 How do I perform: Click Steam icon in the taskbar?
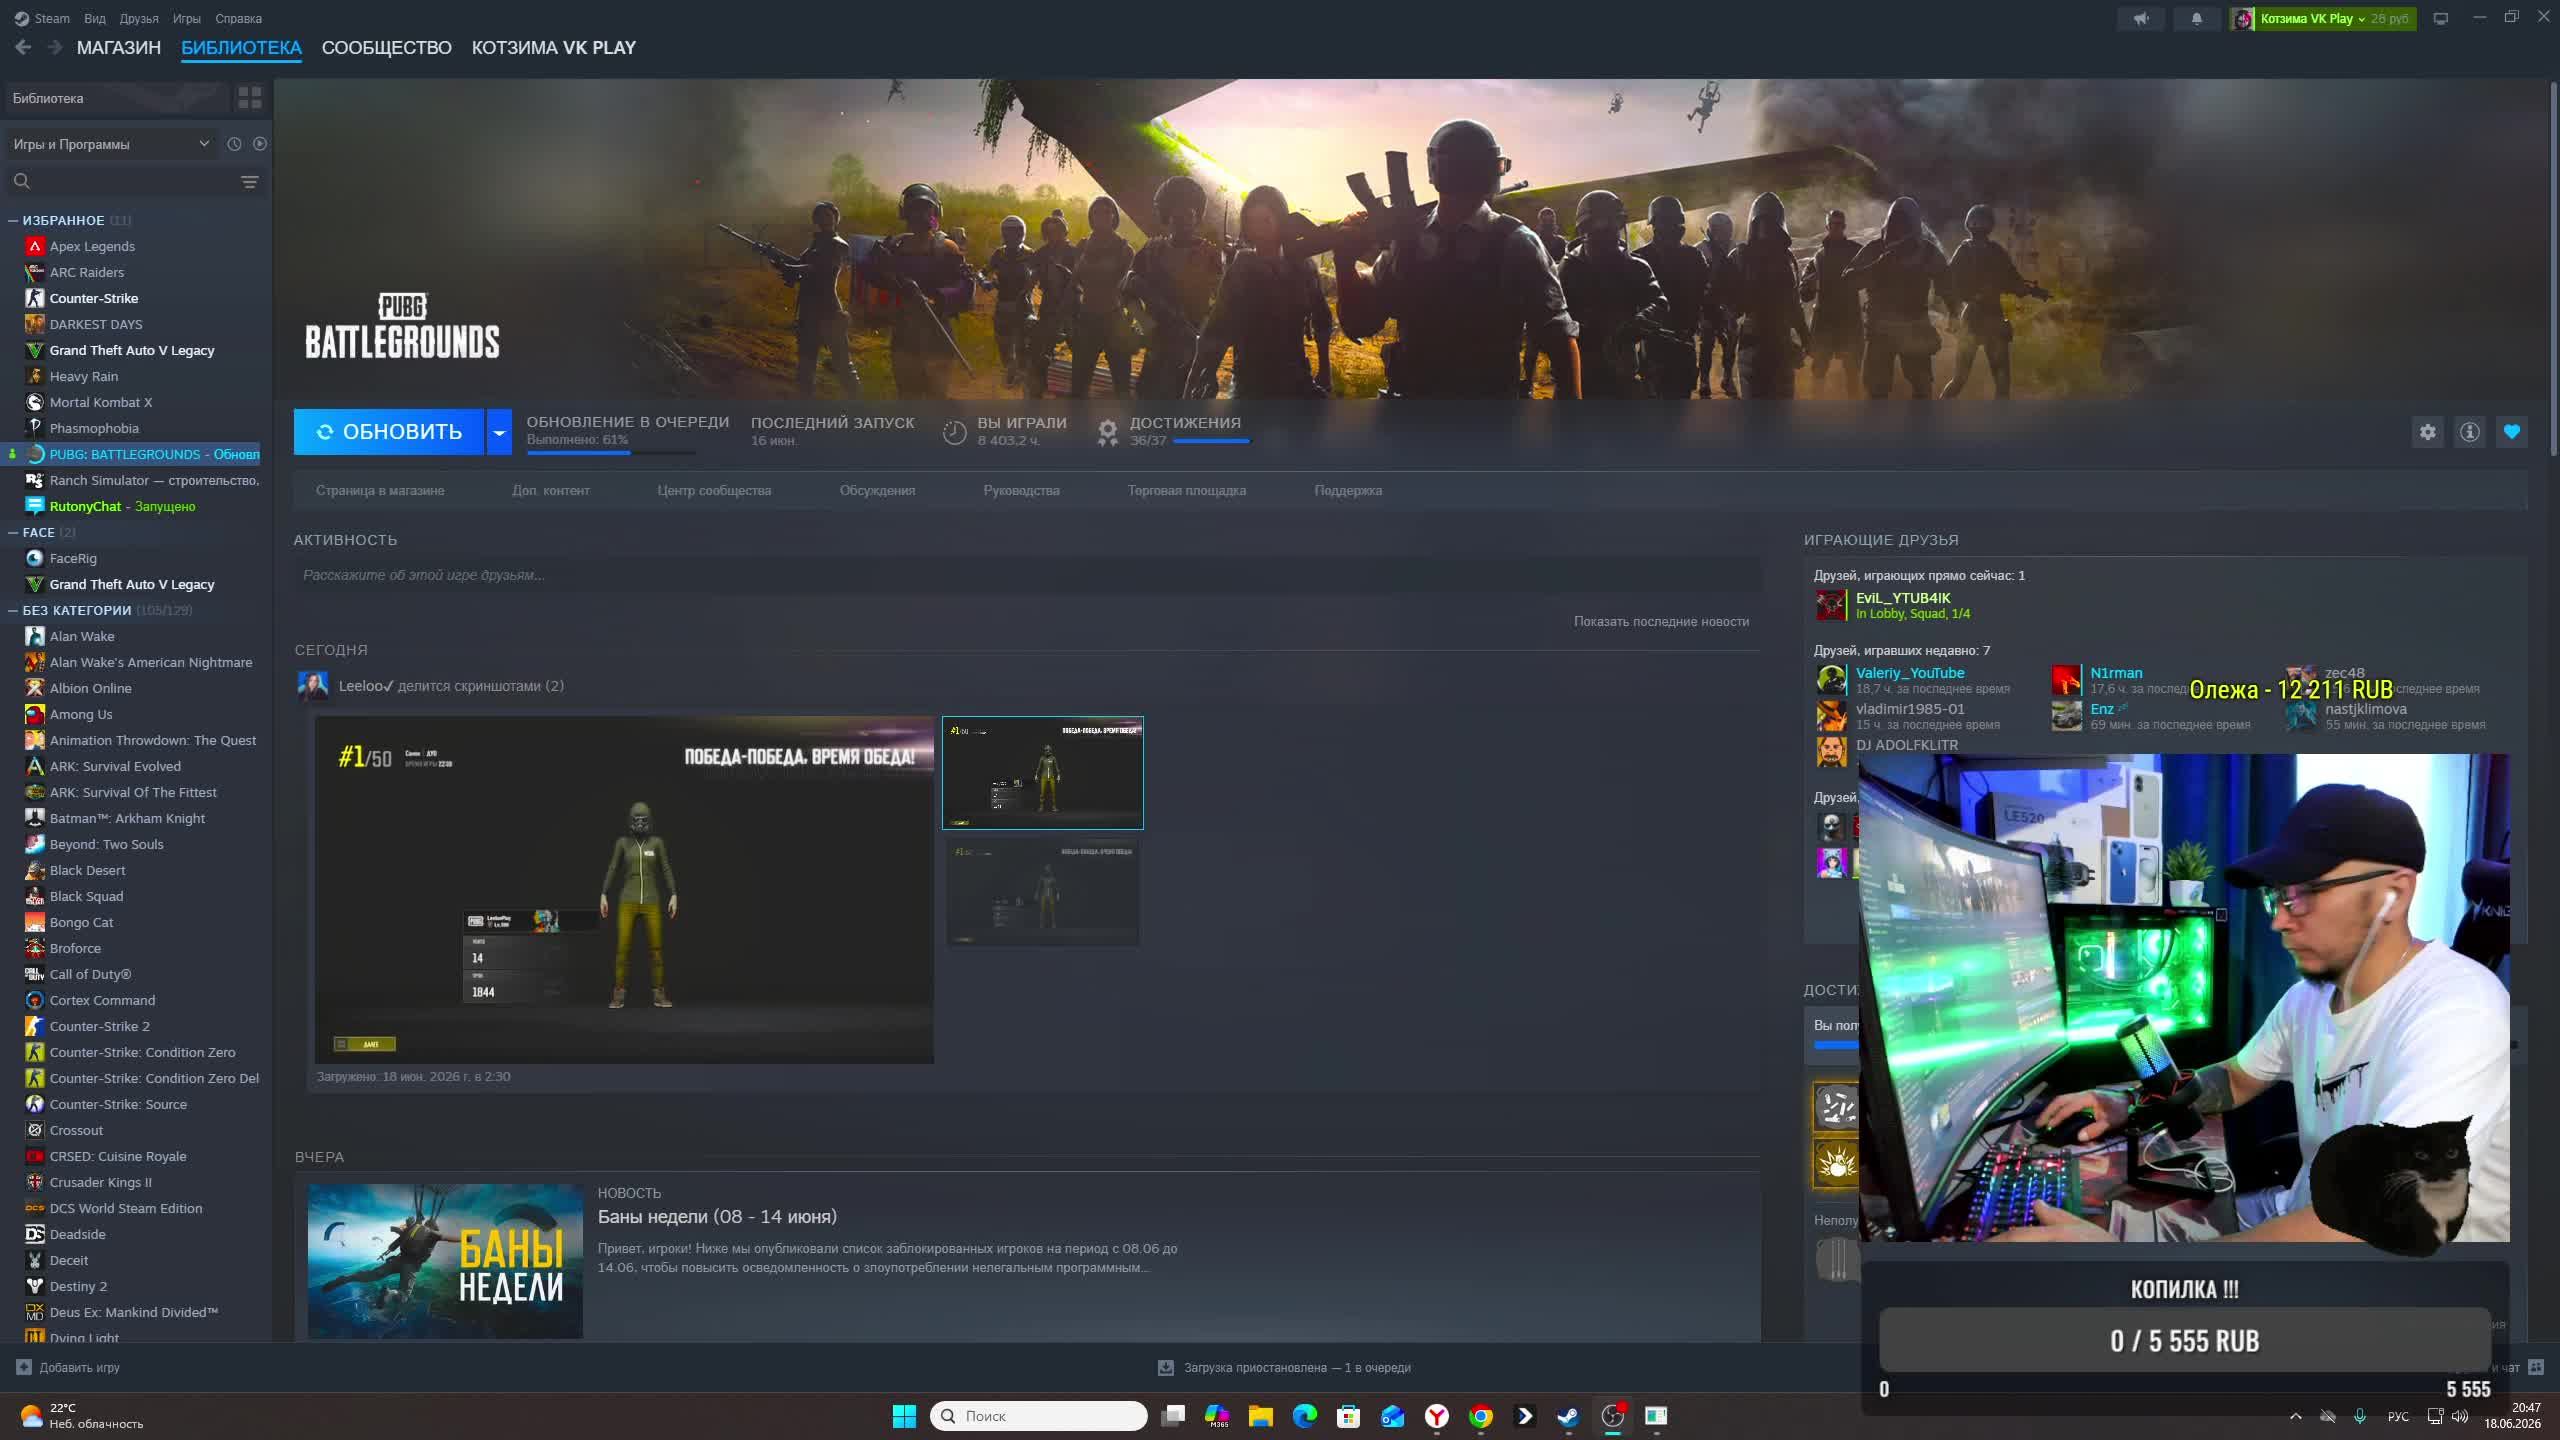point(1568,1416)
